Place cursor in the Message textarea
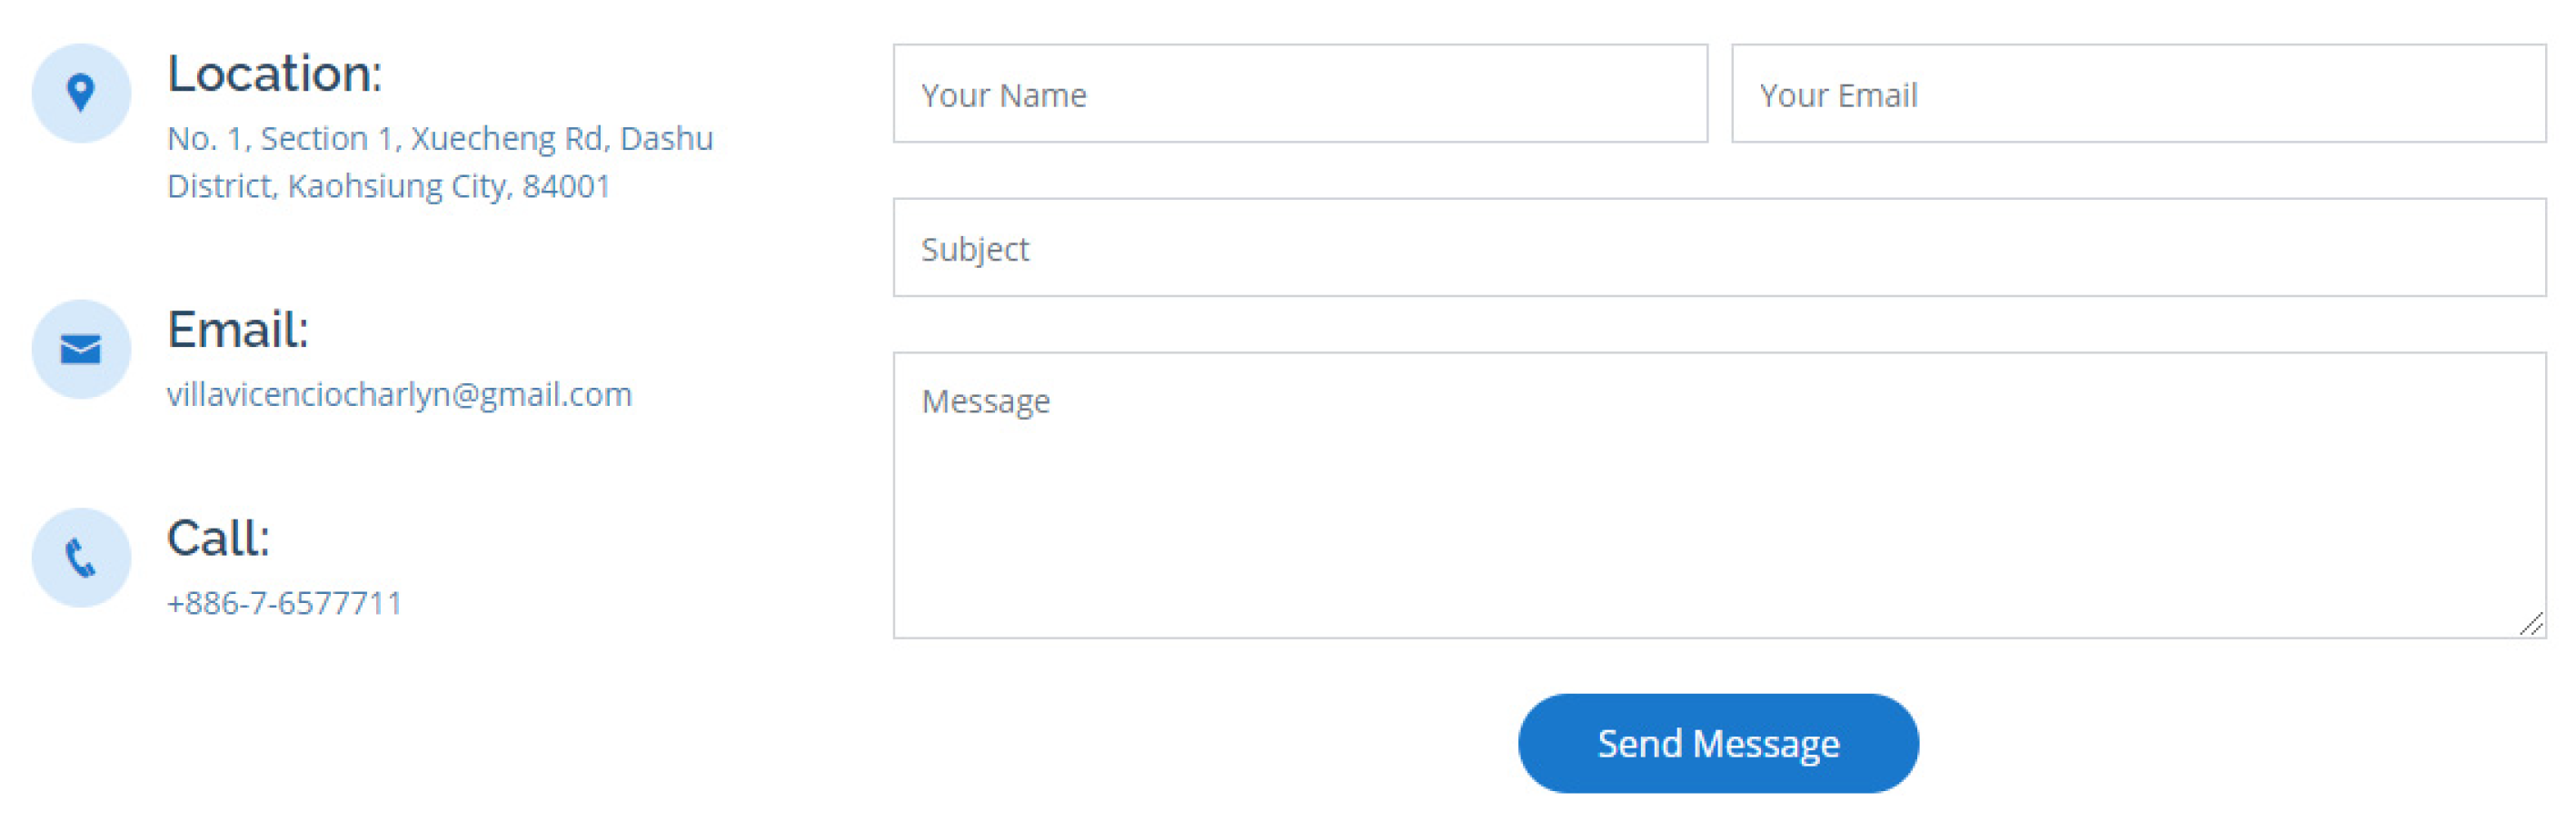The width and height of the screenshot is (2576, 831). pyautogui.click(x=1718, y=495)
